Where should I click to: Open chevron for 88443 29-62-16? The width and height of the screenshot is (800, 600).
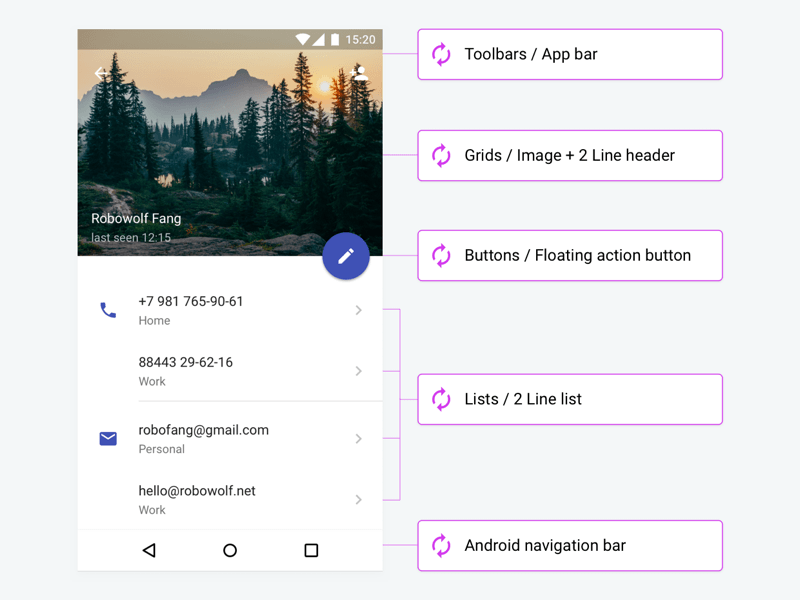pos(359,371)
